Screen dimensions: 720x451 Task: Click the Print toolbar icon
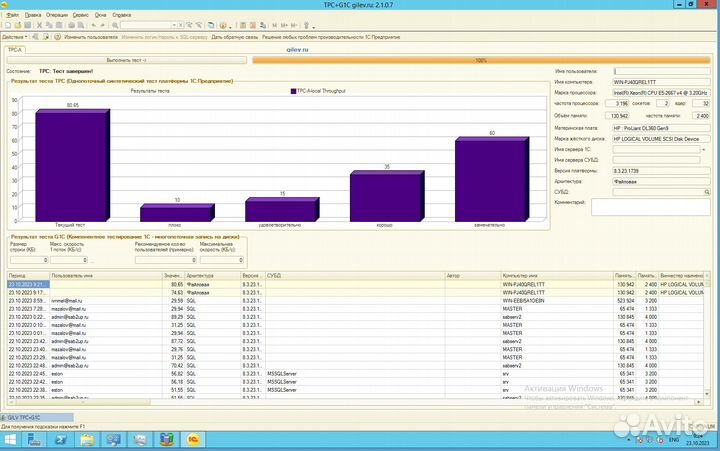(x=71, y=25)
